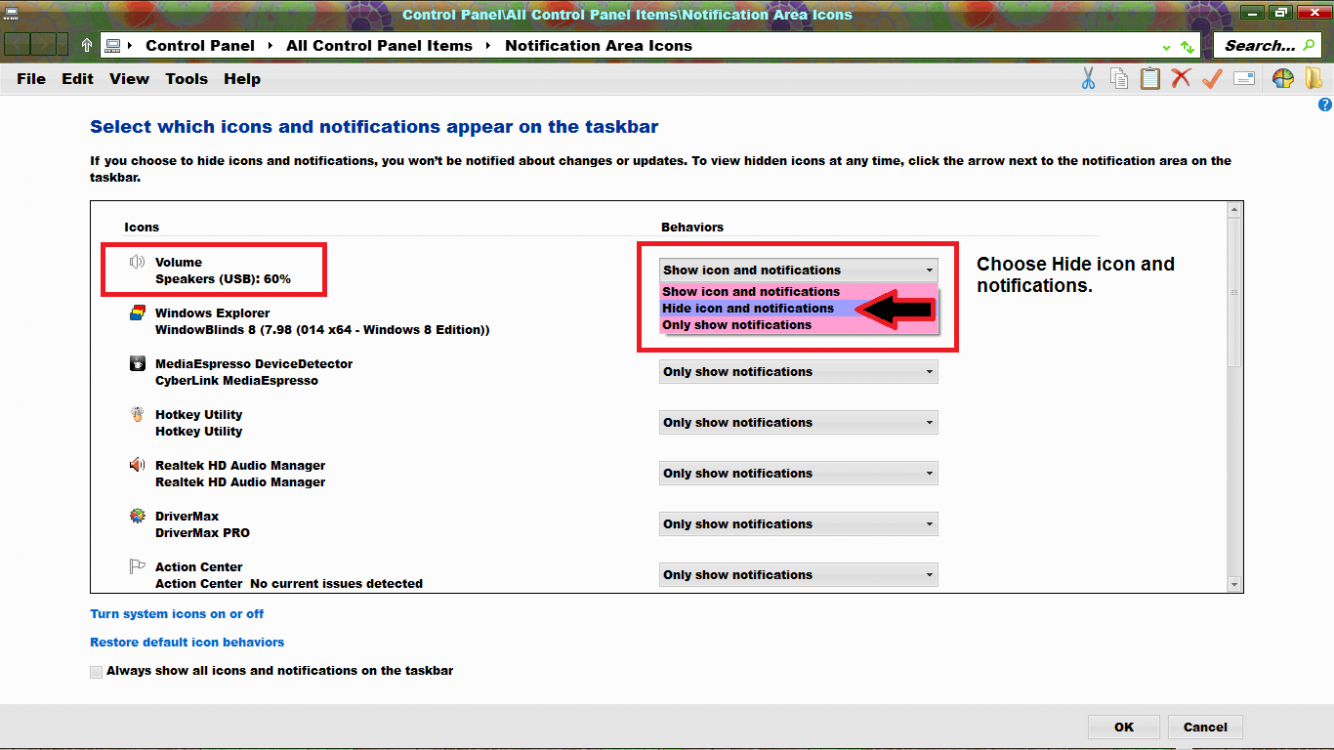The height and width of the screenshot is (750, 1334).
Task: Expand arrow after All Control Panel Items
Action: pyautogui.click(x=488, y=46)
